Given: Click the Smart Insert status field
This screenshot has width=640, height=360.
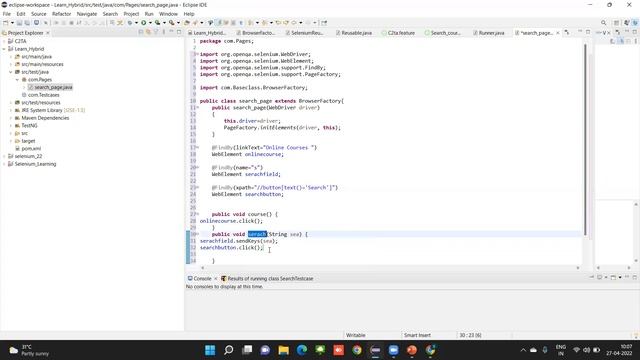Looking at the screenshot, I should point(417,335).
